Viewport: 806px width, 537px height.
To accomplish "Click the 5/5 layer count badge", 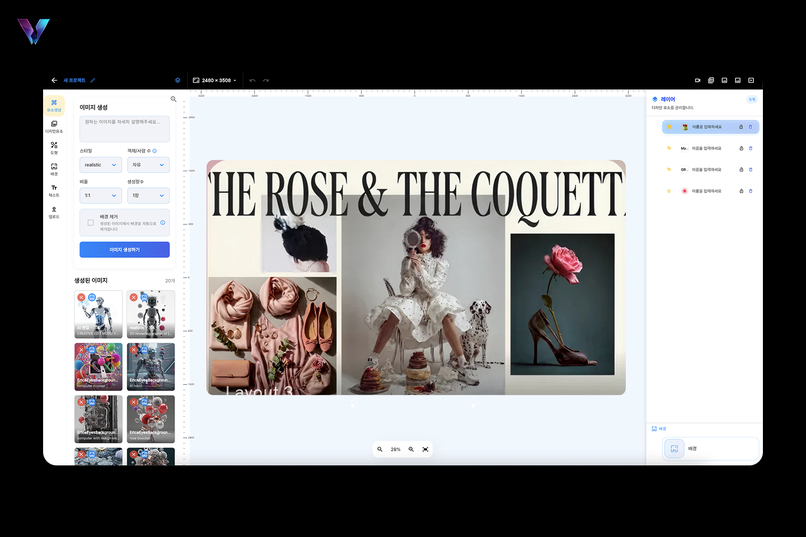I will click(752, 99).
